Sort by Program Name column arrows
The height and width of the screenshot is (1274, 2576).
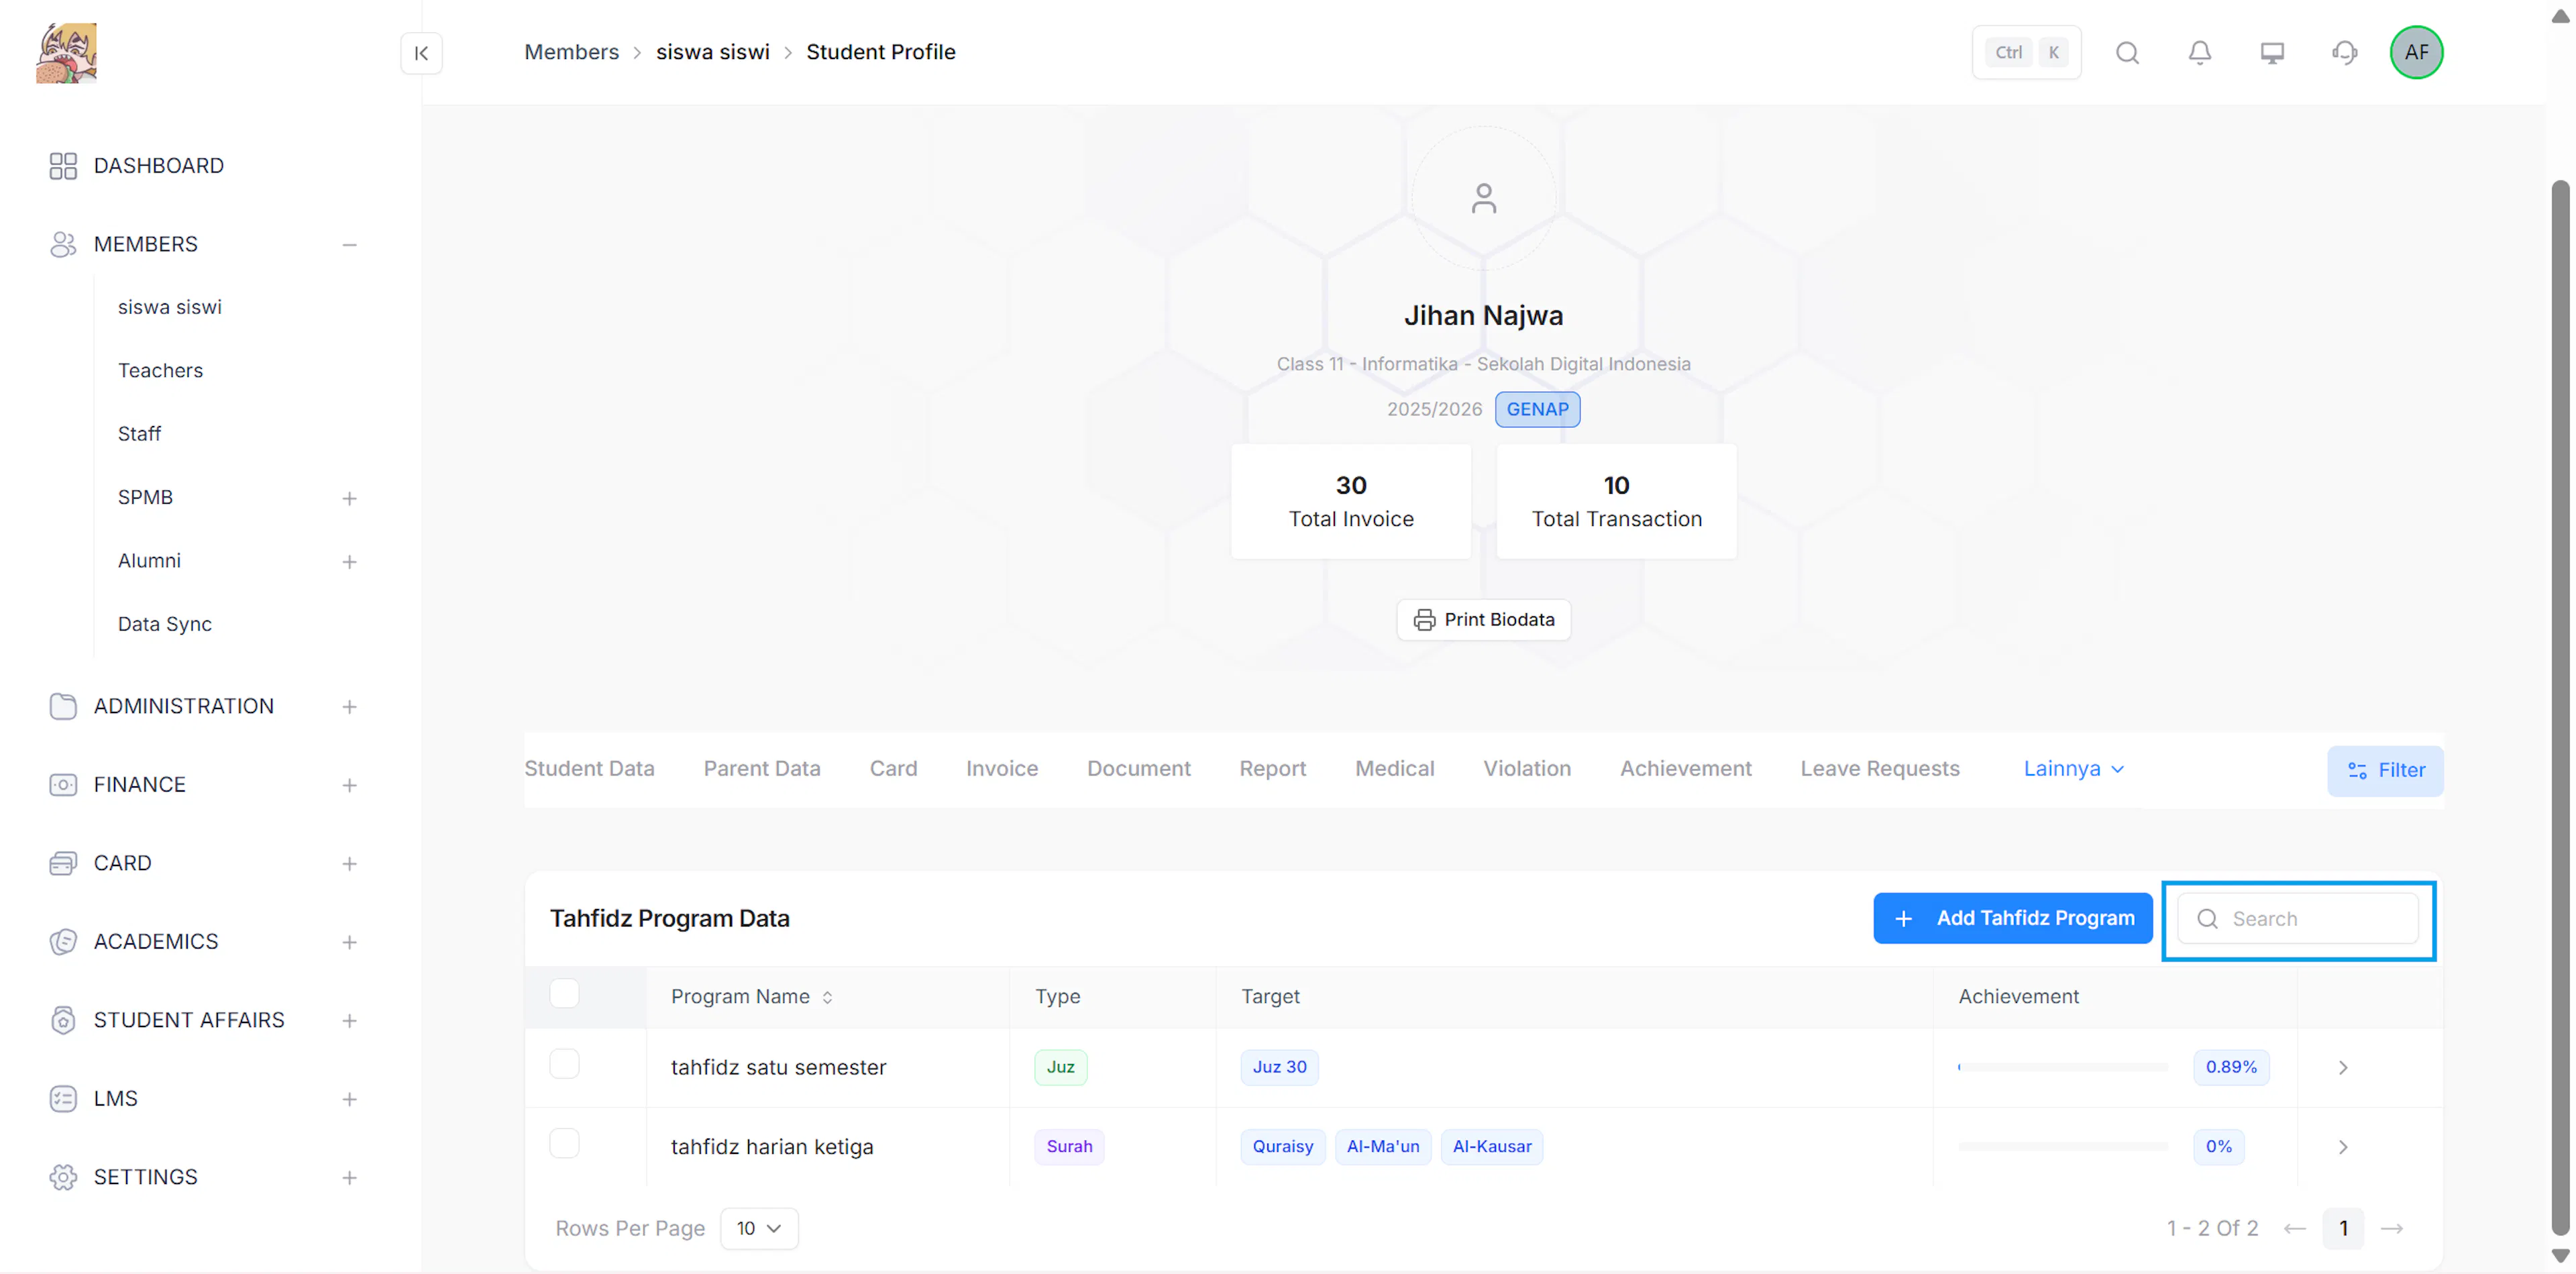click(x=827, y=997)
